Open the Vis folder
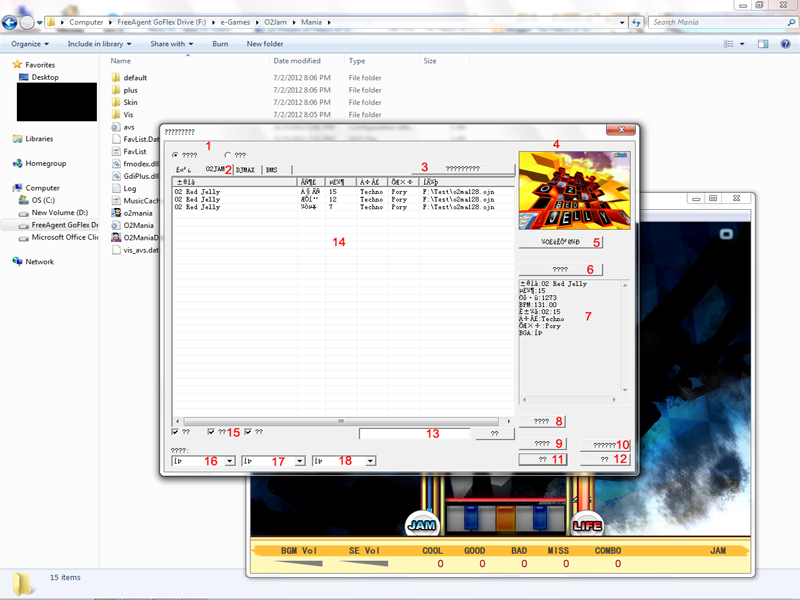This screenshot has width=800, height=600. 126,113
